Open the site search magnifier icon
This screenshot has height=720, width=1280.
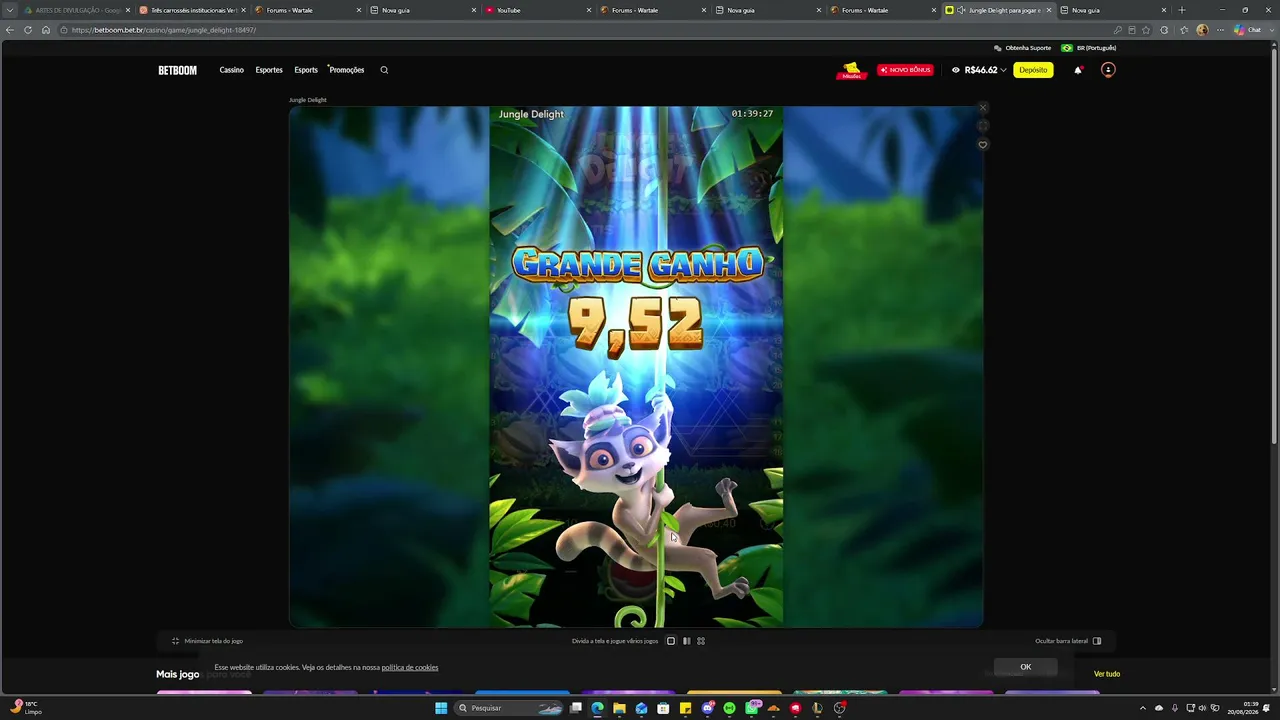point(384,70)
